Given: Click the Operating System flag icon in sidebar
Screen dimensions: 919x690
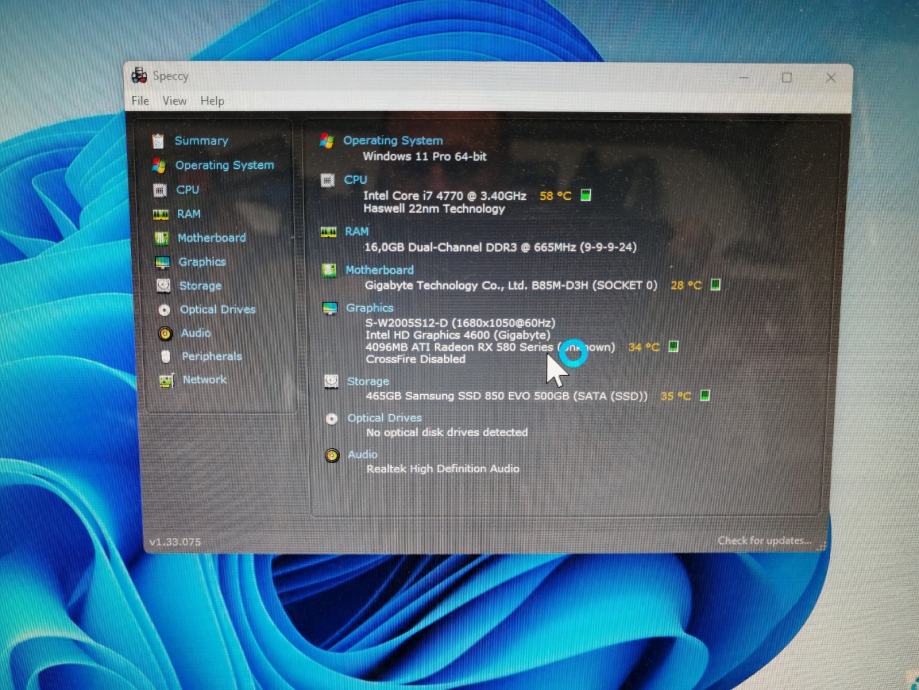Looking at the screenshot, I should [x=159, y=165].
